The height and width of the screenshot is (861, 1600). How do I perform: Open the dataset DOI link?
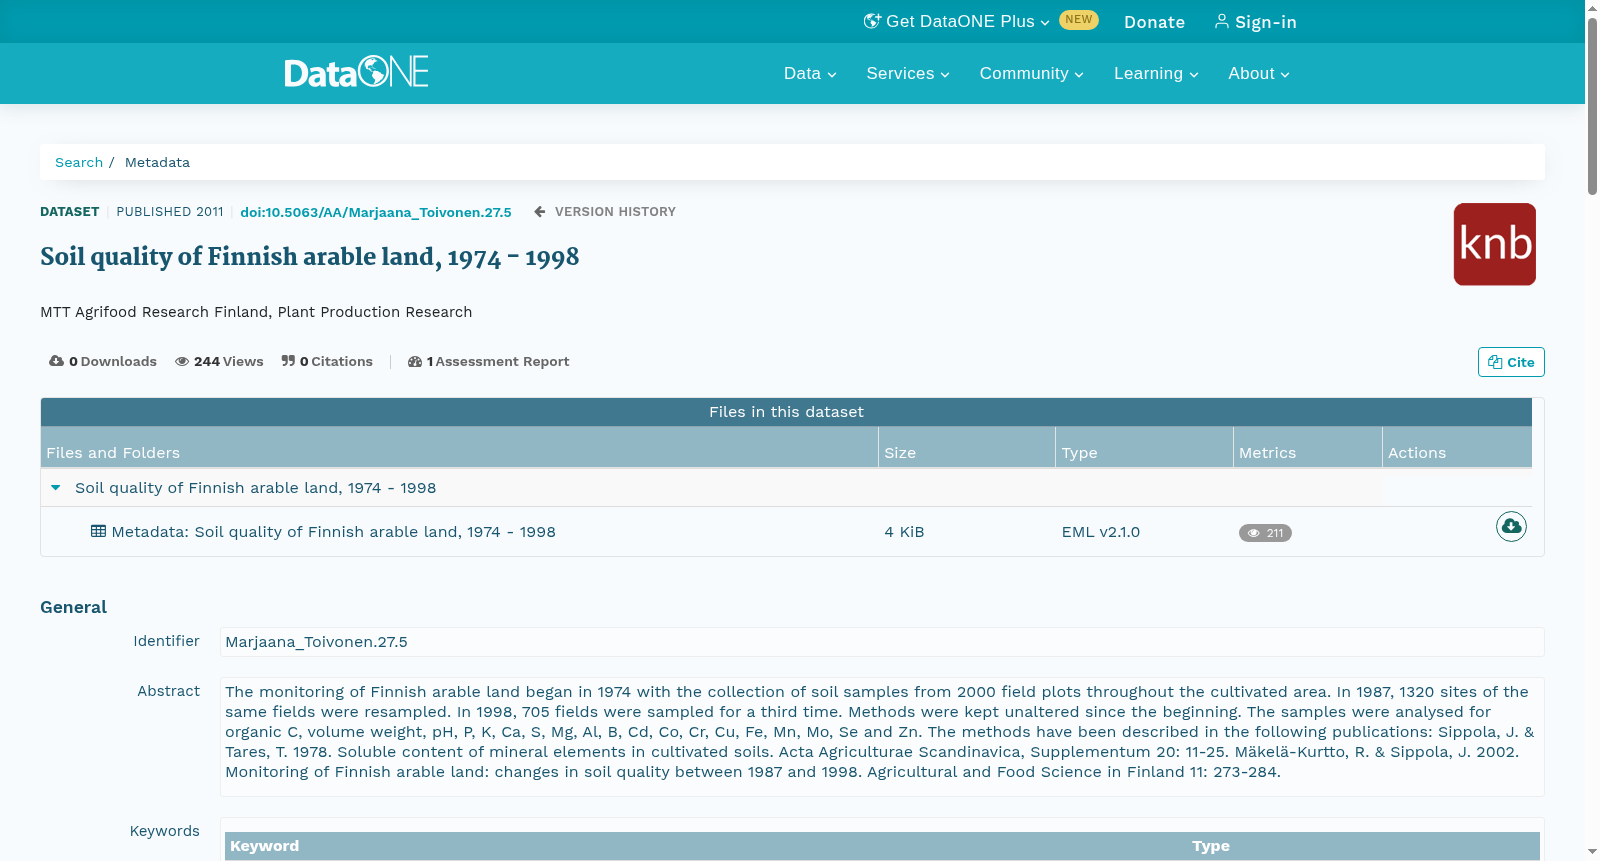(376, 212)
